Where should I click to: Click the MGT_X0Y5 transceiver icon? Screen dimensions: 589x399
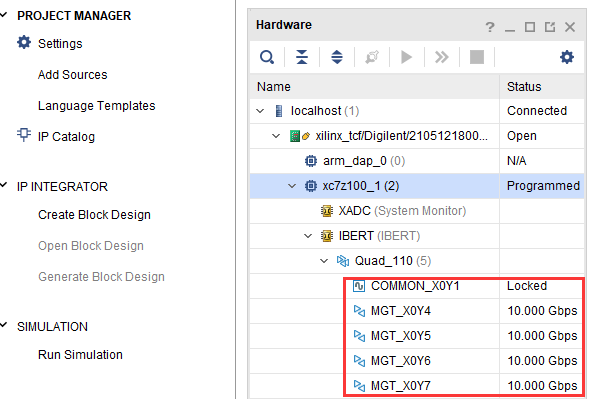click(359, 336)
